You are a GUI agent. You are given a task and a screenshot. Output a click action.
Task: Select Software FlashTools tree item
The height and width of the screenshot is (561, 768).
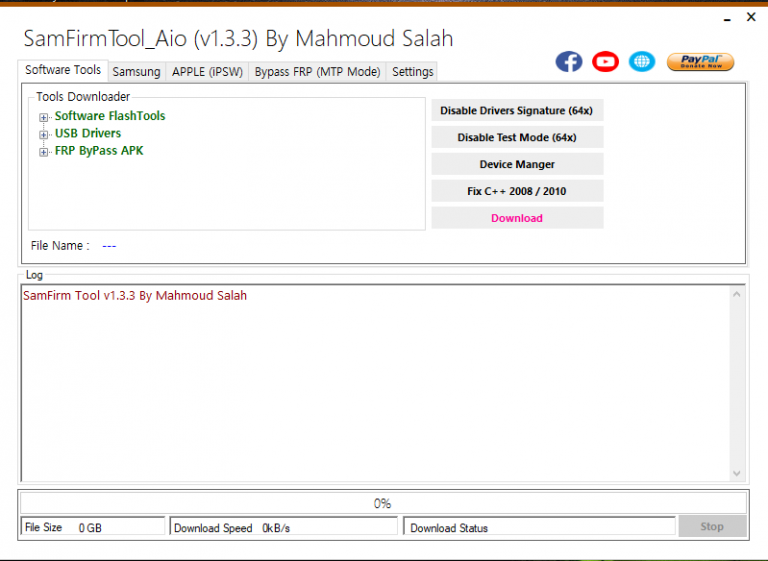pos(110,116)
